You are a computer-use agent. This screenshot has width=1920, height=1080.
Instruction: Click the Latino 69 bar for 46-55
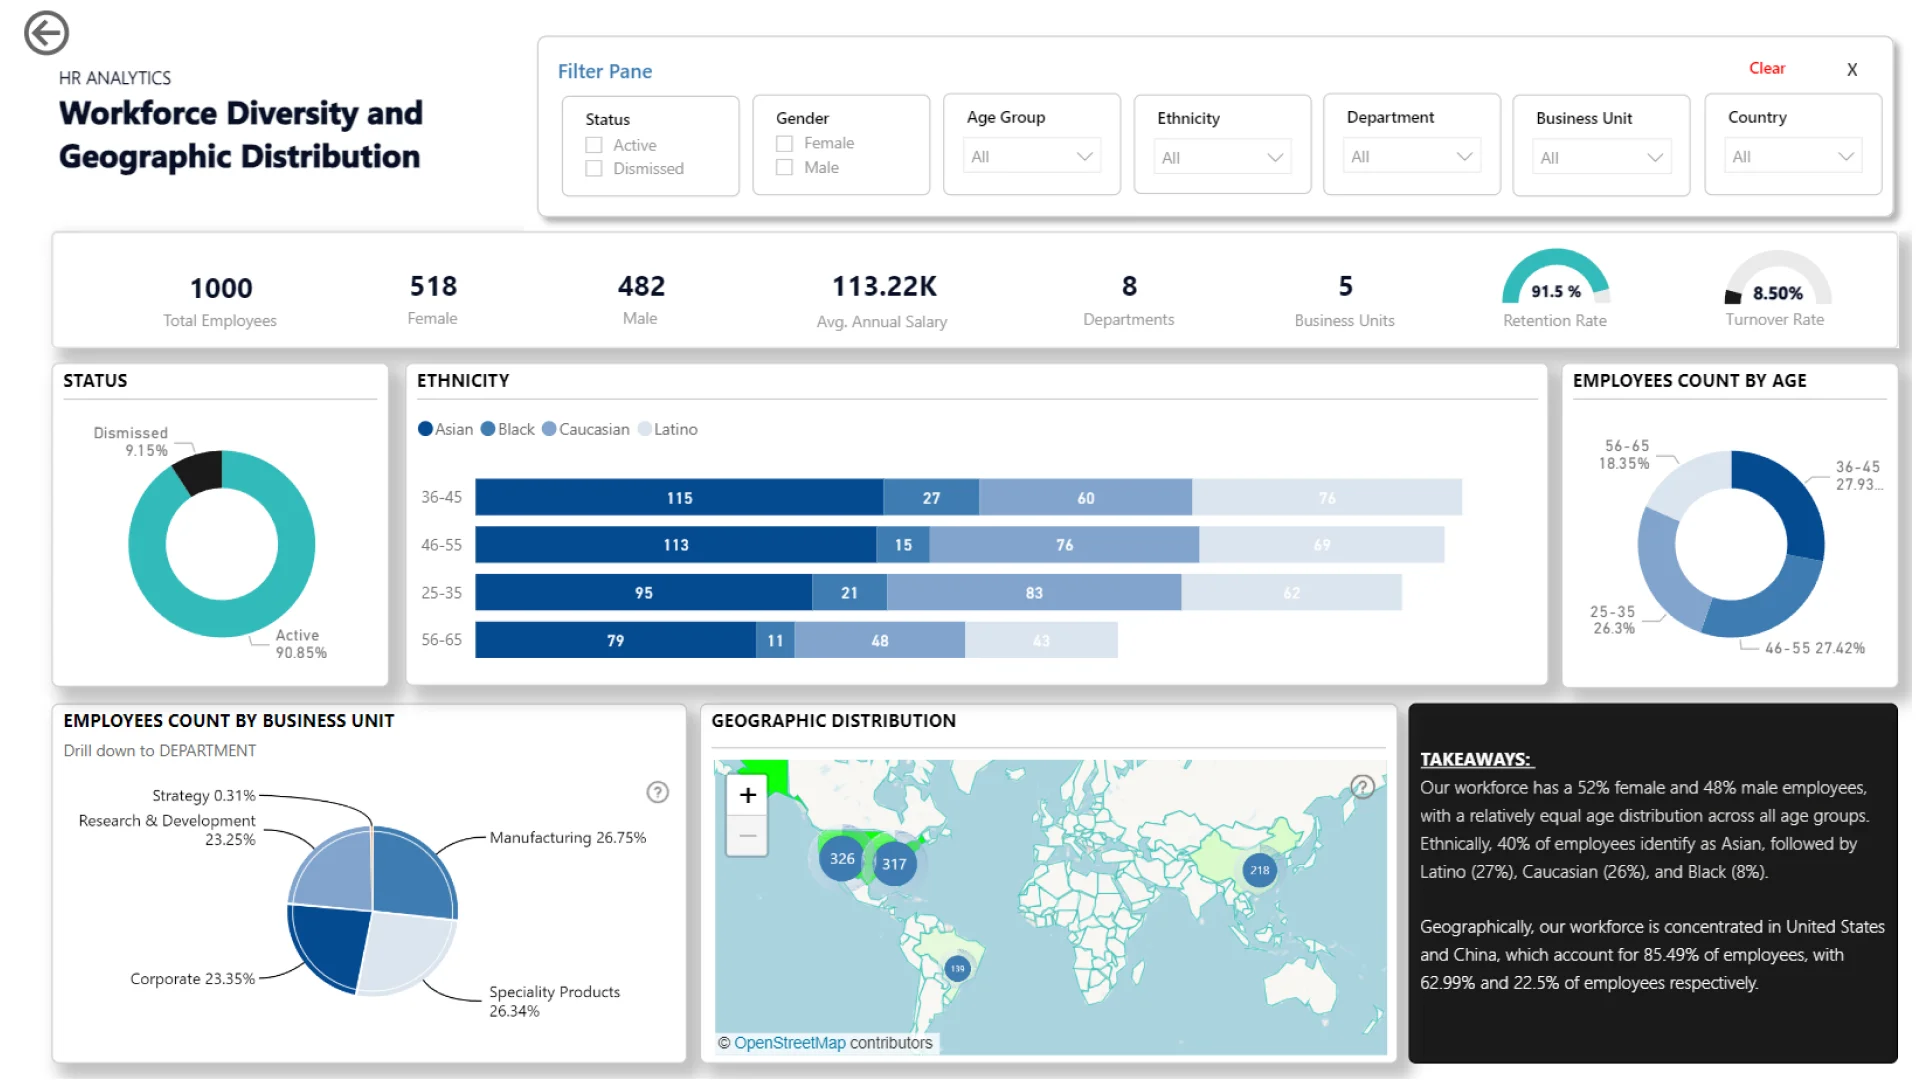(1322, 545)
